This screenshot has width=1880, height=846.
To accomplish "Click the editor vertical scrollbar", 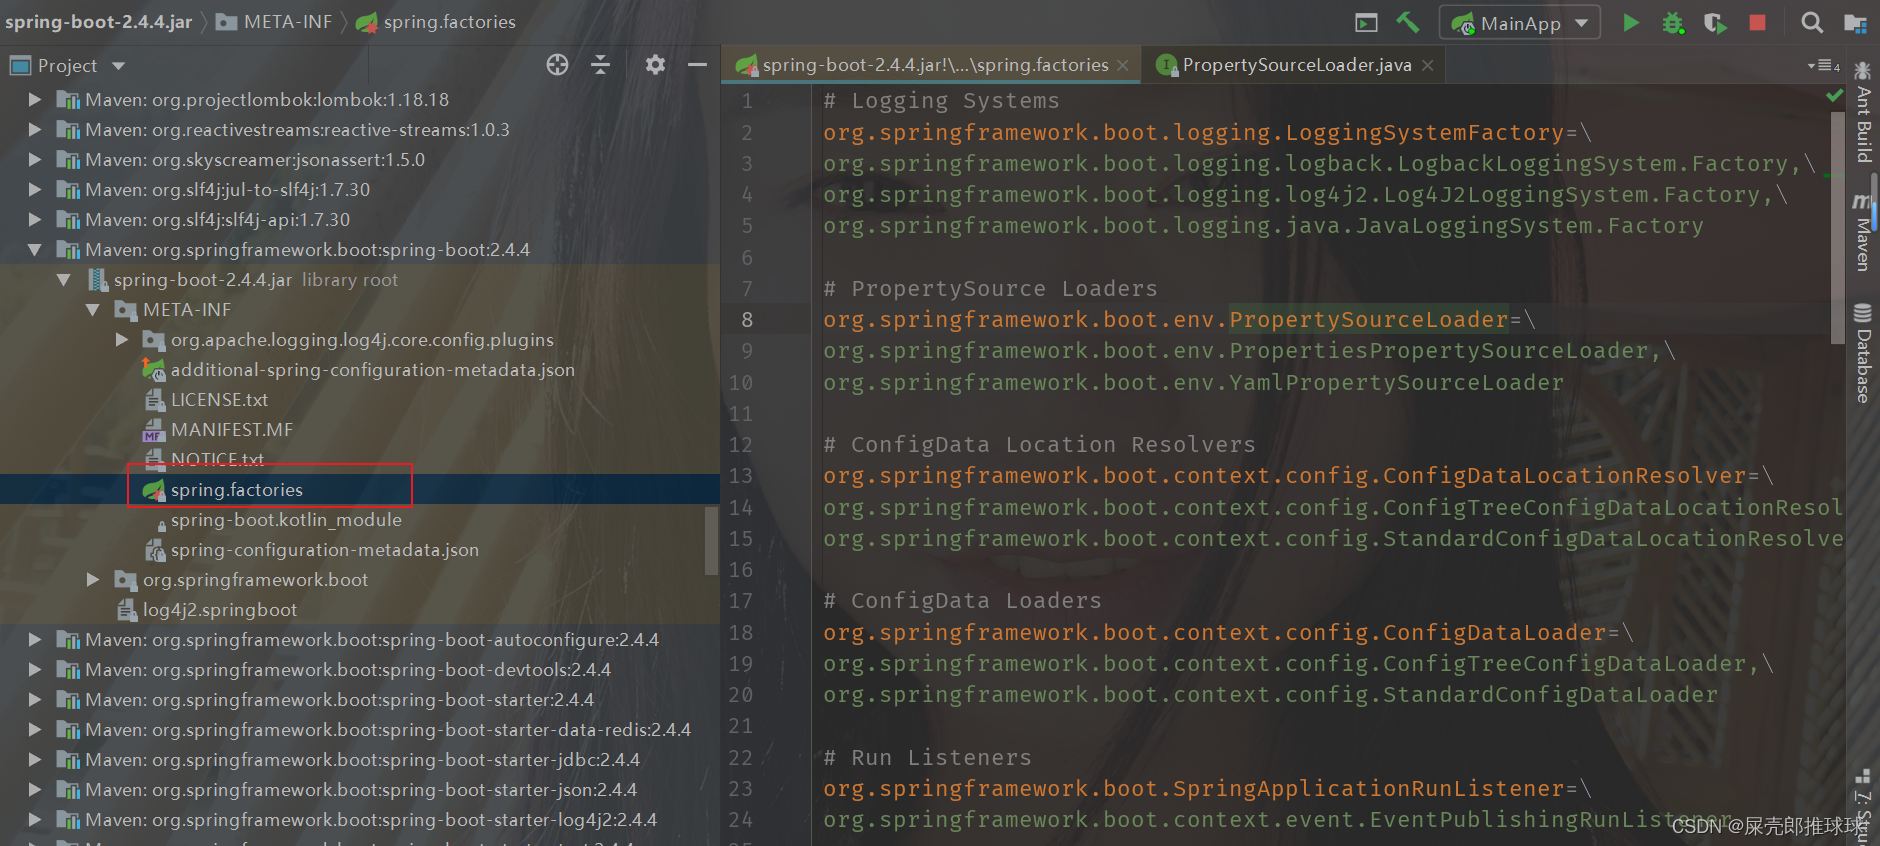I will (1837, 228).
